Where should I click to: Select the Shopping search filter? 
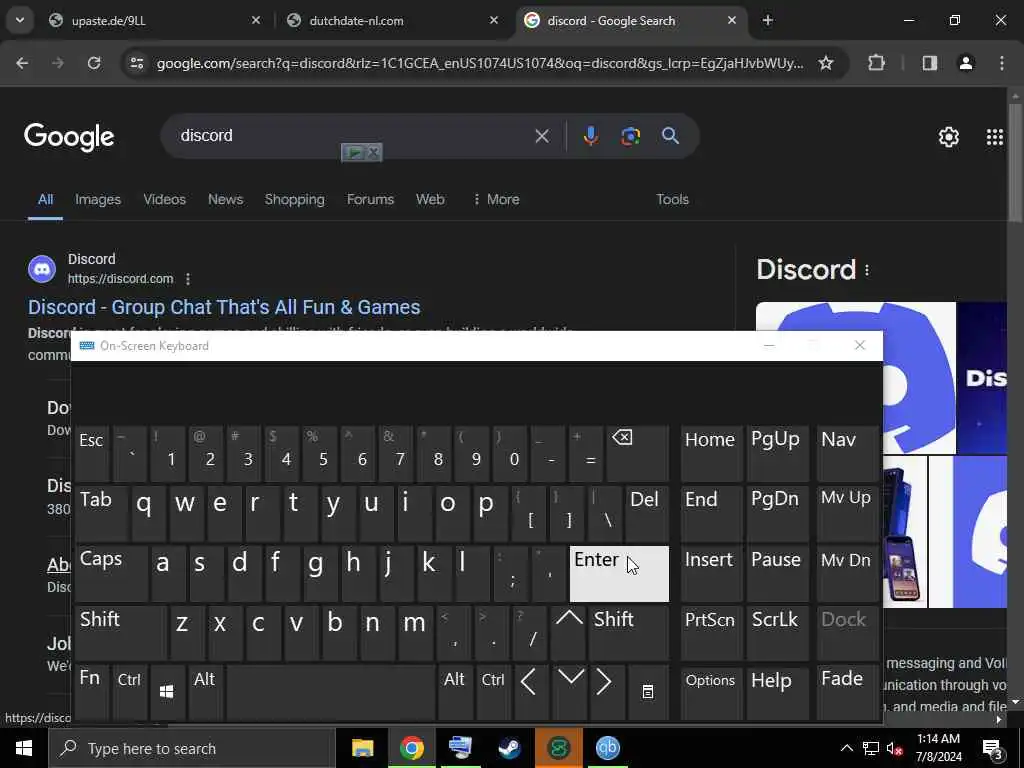coord(295,199)
